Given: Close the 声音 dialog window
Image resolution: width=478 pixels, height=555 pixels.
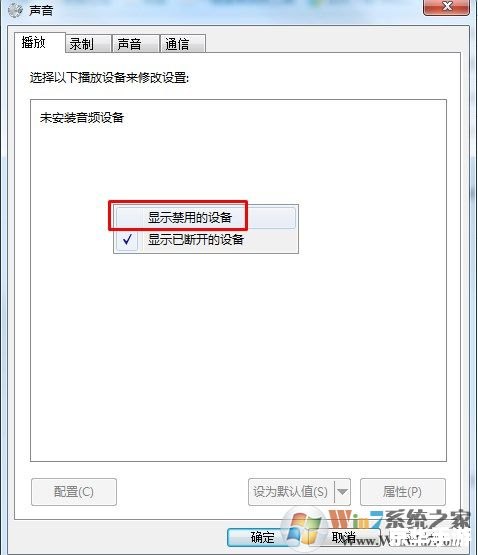Looking at the screenshot, I should coord(447,7).
